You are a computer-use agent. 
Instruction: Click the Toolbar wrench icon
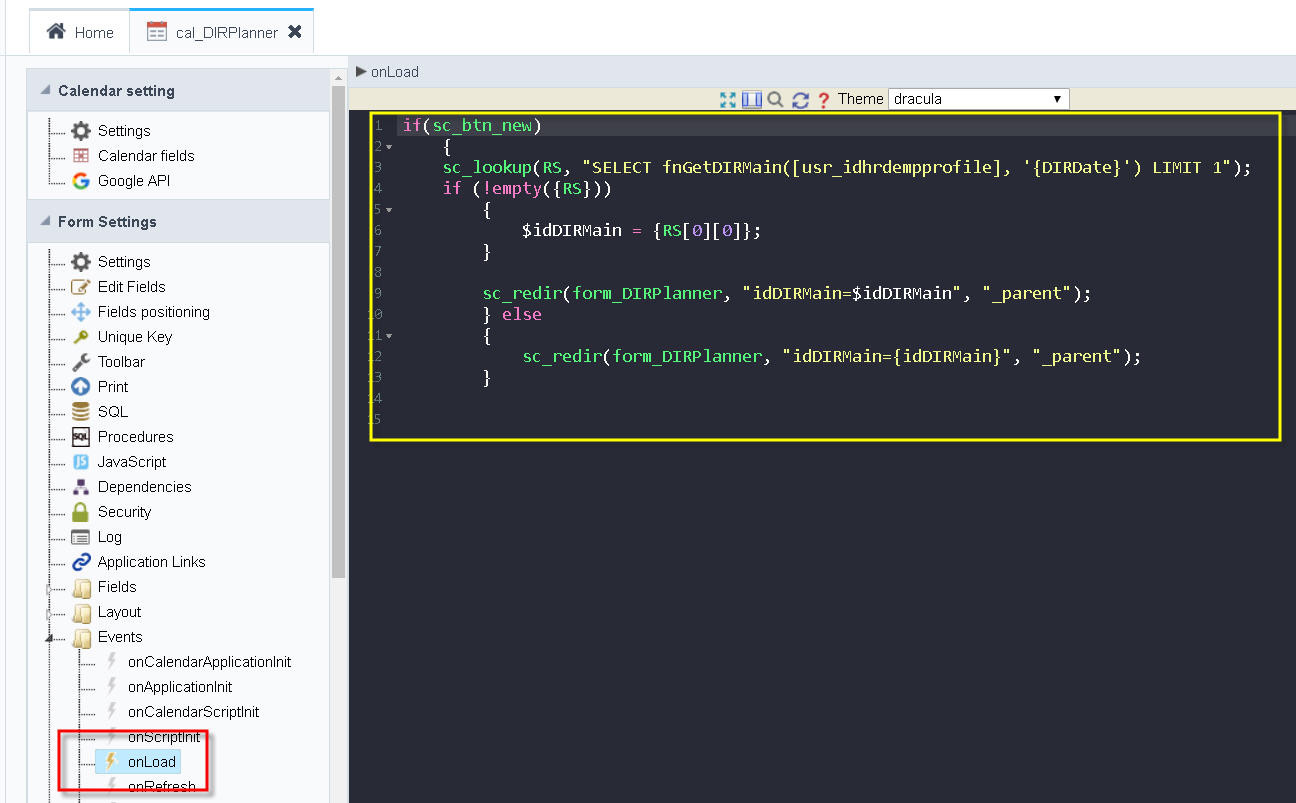(81, 362)
